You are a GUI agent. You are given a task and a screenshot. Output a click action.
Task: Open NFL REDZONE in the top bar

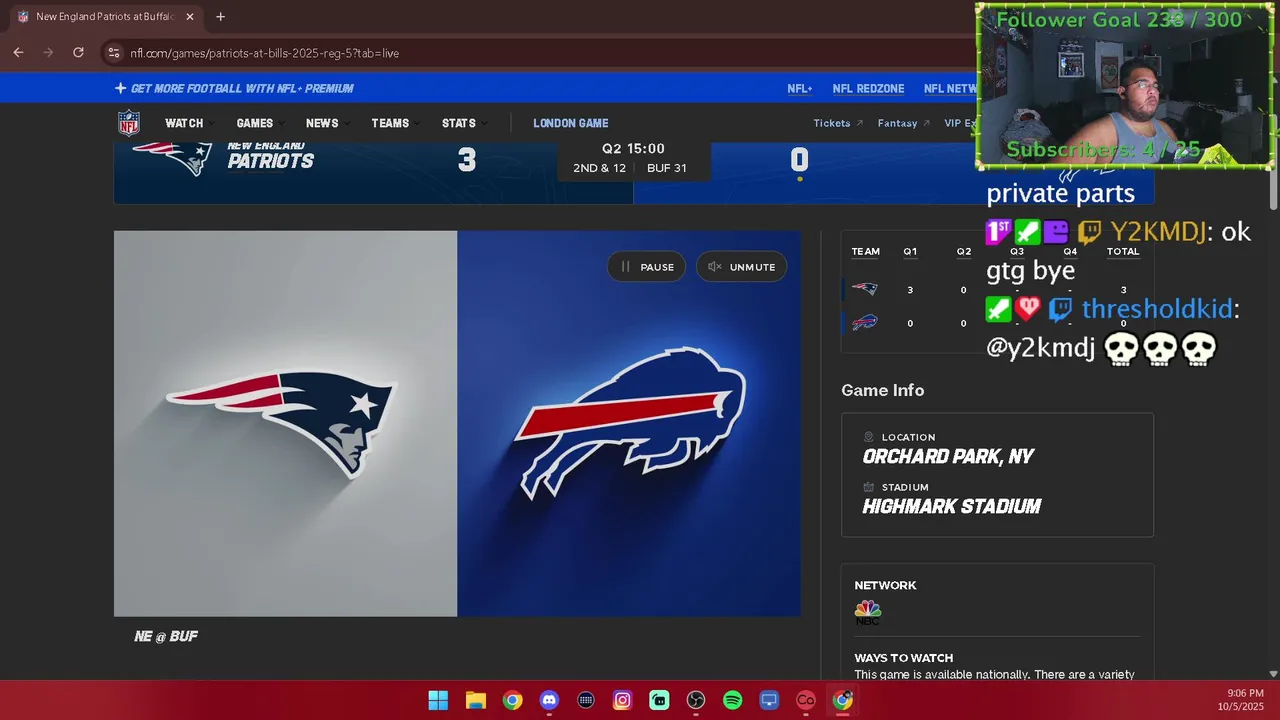(x=868, y=88)
